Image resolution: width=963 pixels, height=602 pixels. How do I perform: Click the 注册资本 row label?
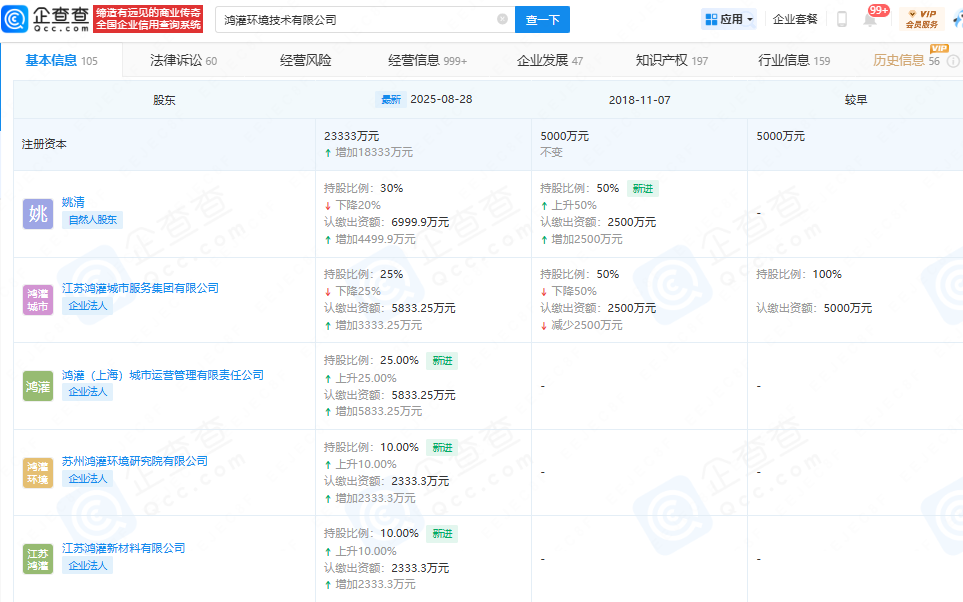point(44,144)
